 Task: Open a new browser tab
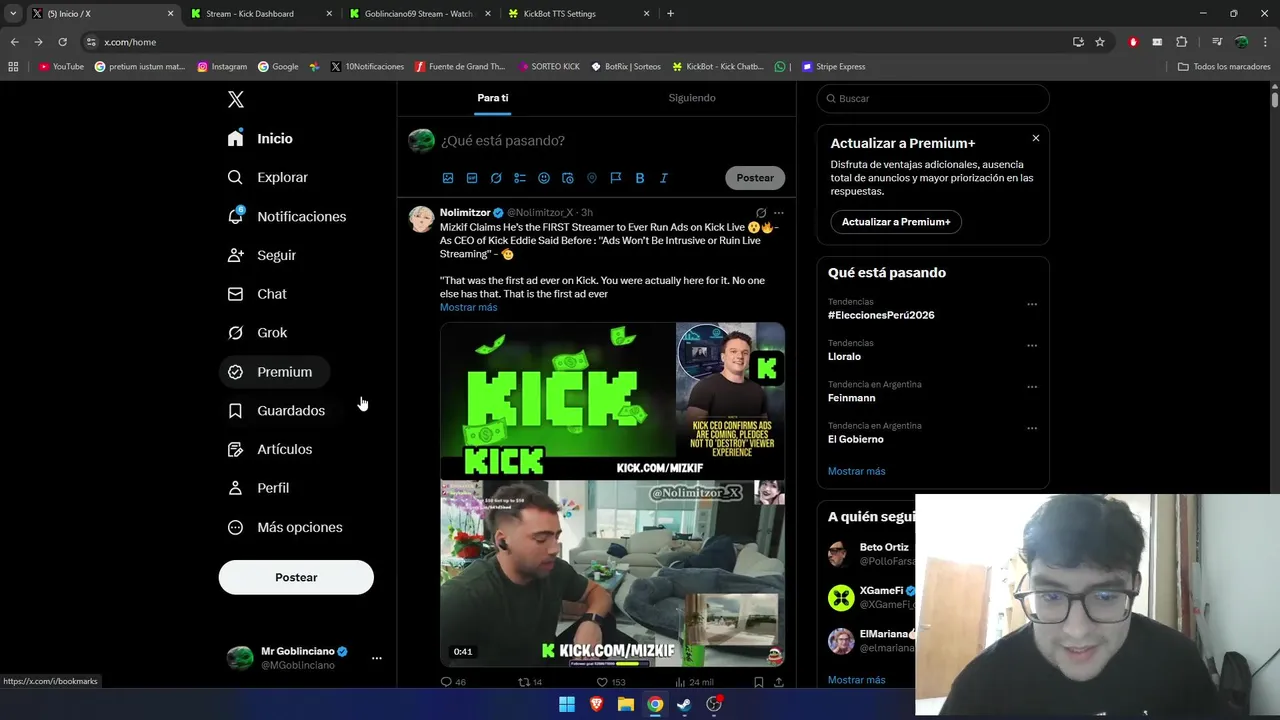pyautogui.click(x=670, y=14)
